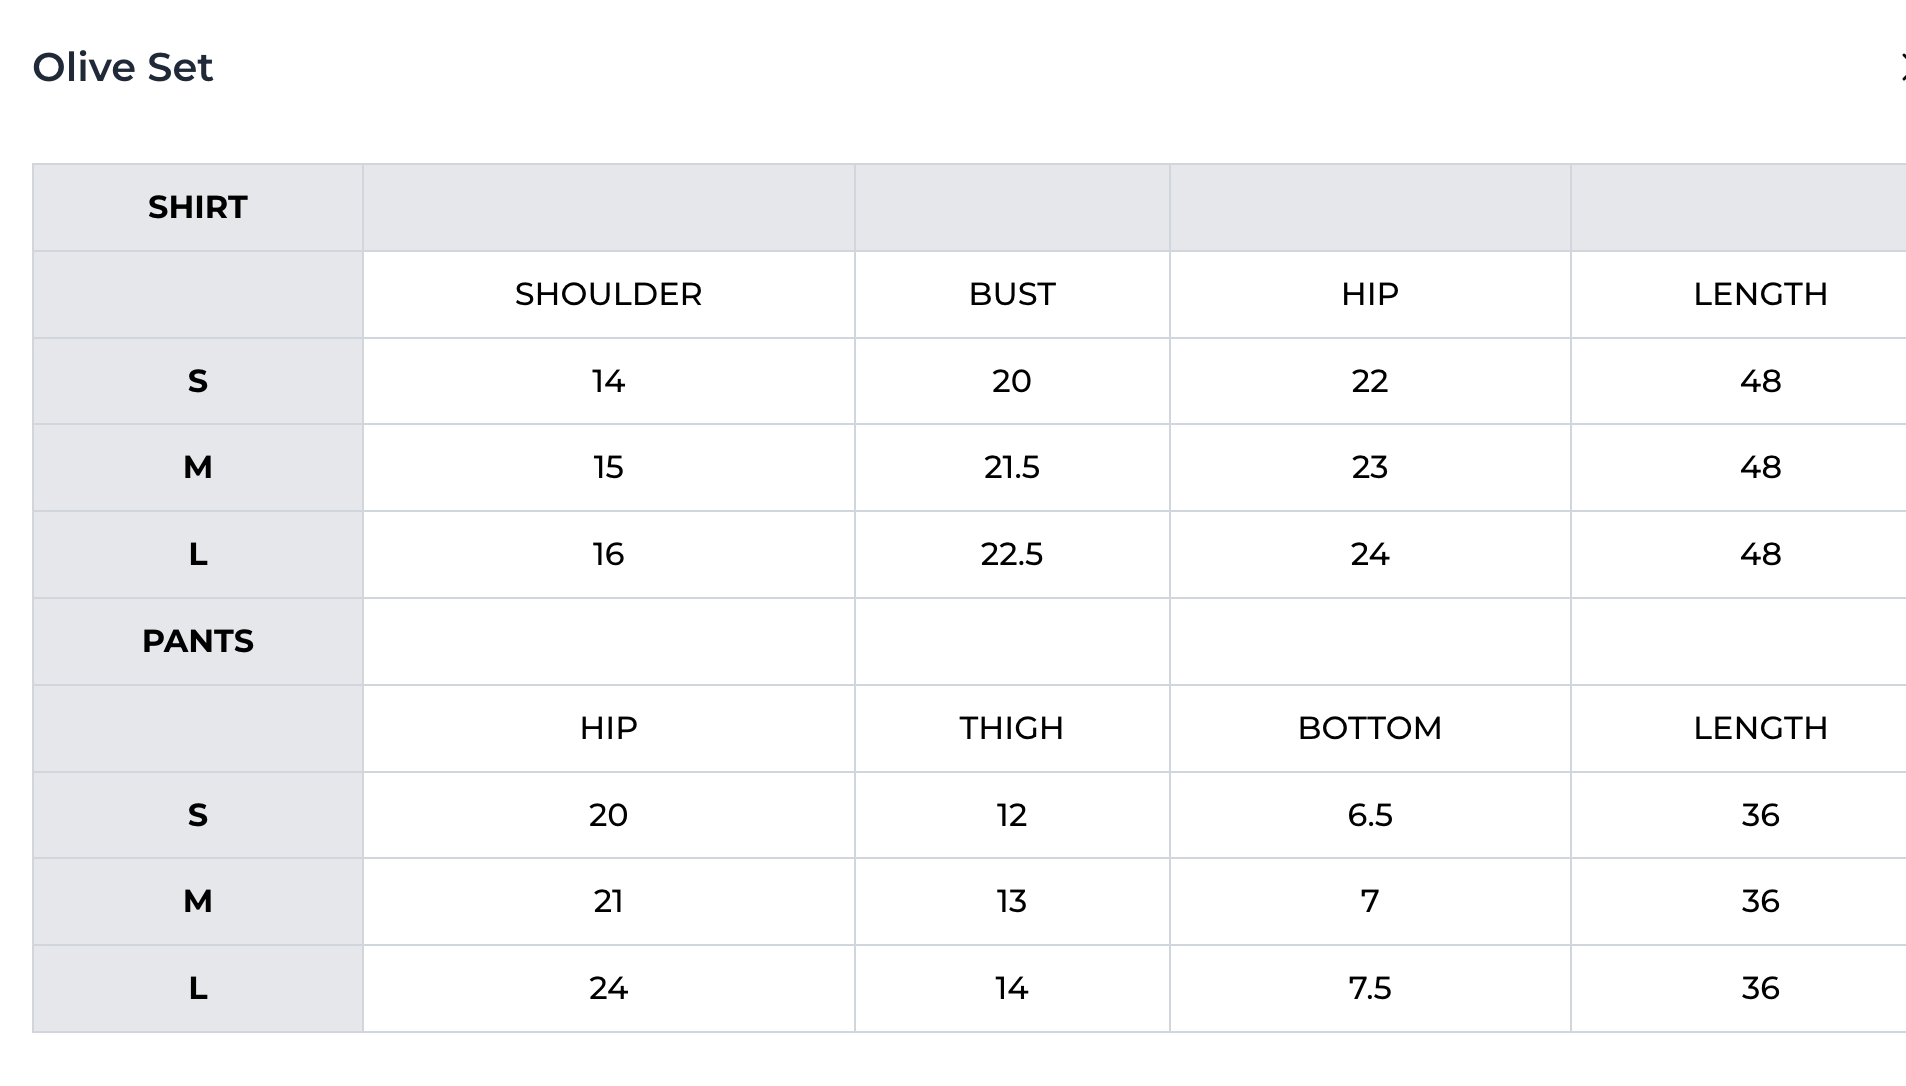The image size is (1906, 1086).
Task: Click shirt small shoulder value 14
Action: click(x=608, y=381)
